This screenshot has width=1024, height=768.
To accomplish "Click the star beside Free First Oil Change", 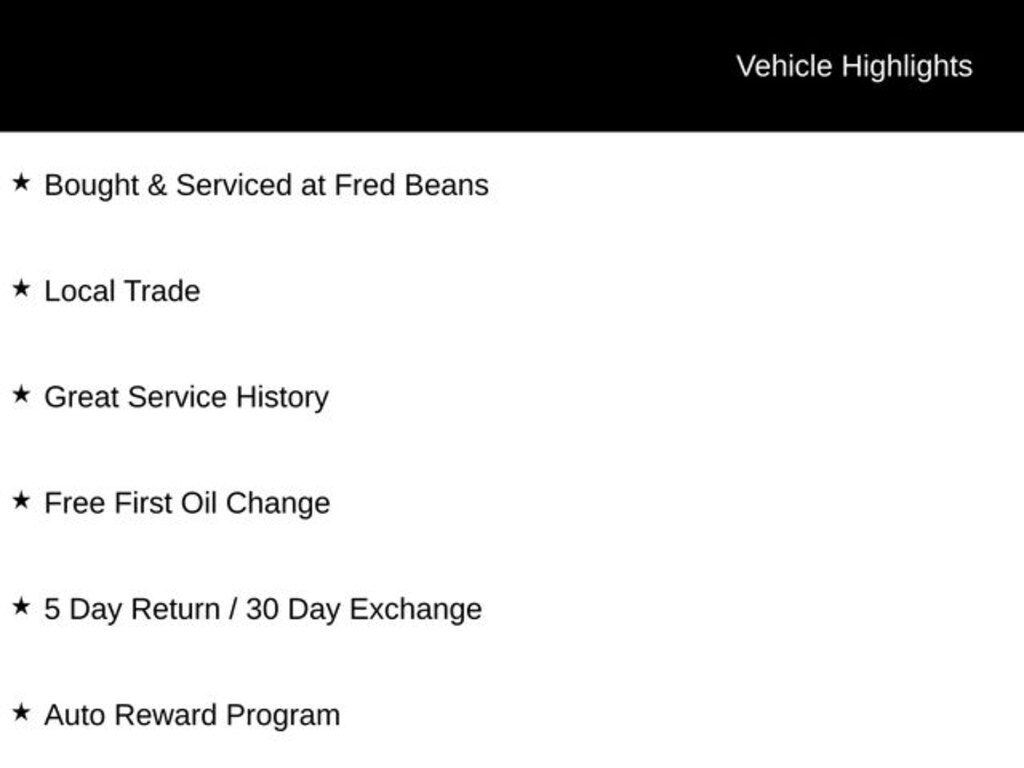I will [21, 501].
